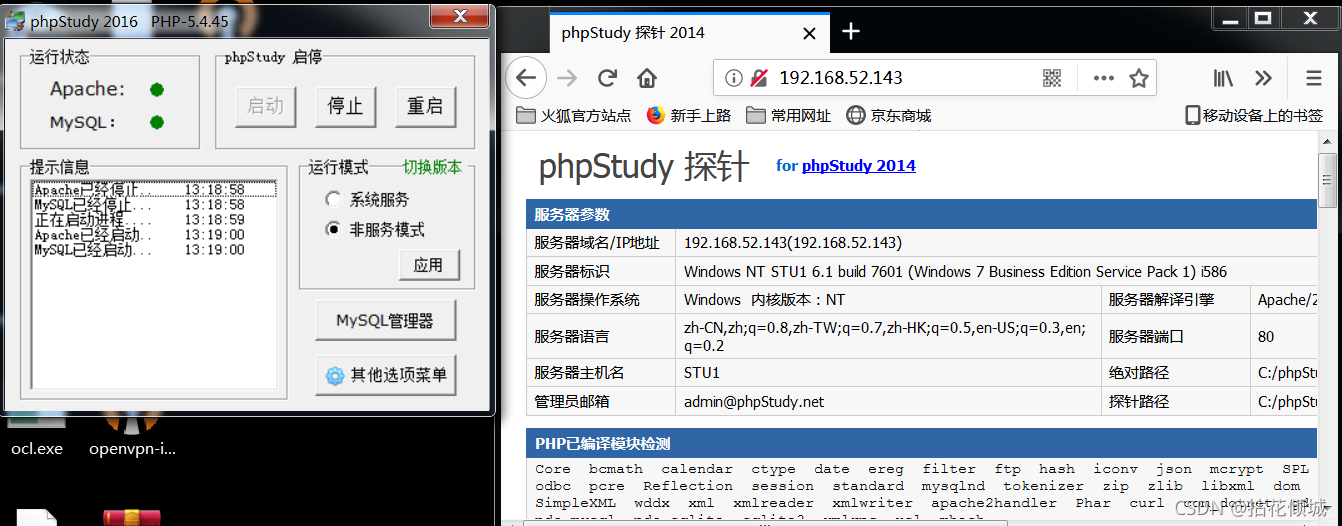Click the 应用 button

pos(429,265)
